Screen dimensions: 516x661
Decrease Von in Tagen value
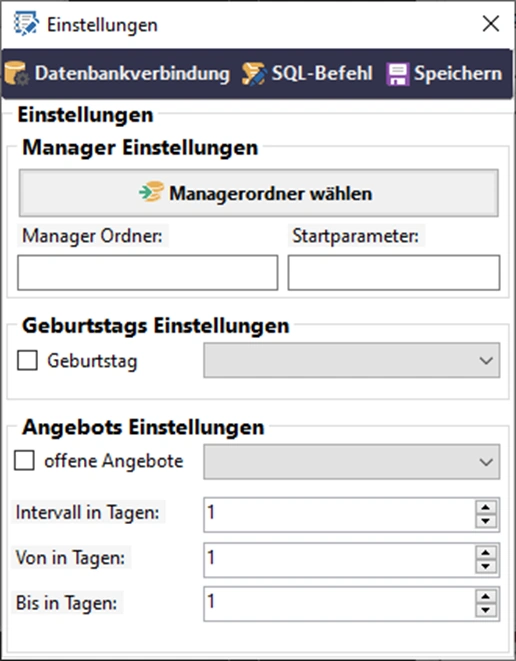[x=486, y=566]
